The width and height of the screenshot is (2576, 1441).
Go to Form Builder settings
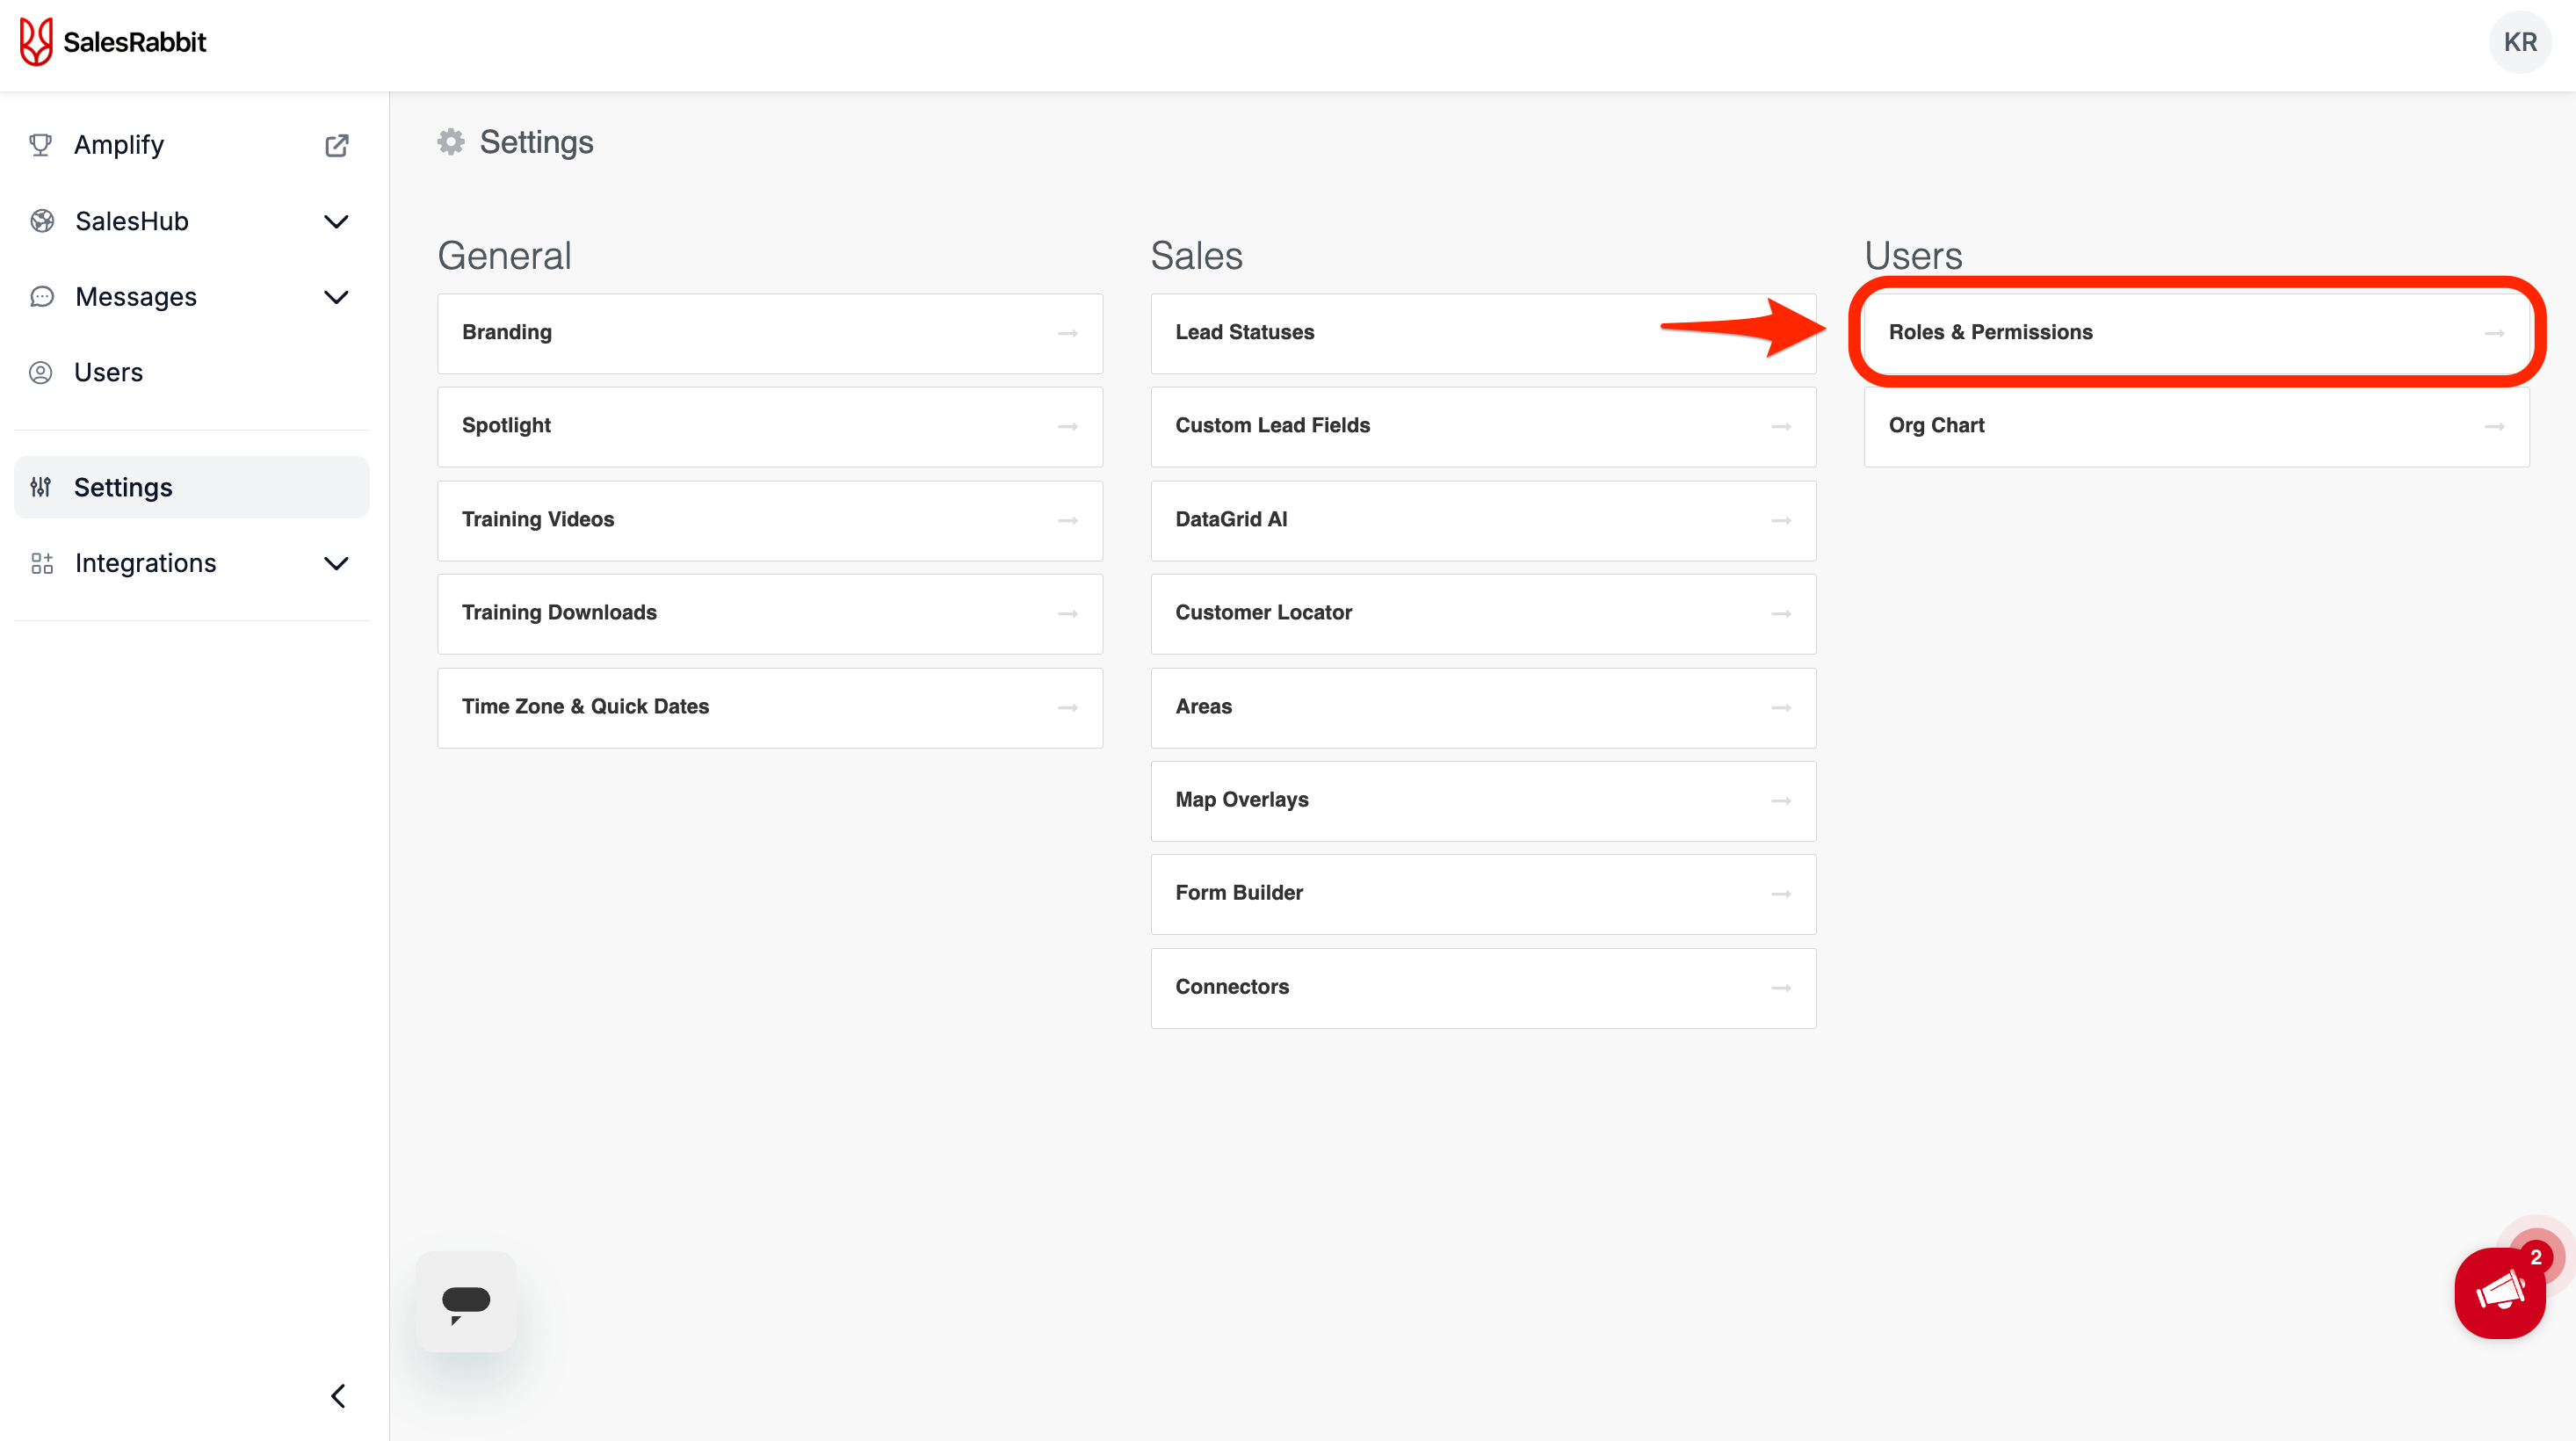pyautogui.click(x=1482, y=893)
